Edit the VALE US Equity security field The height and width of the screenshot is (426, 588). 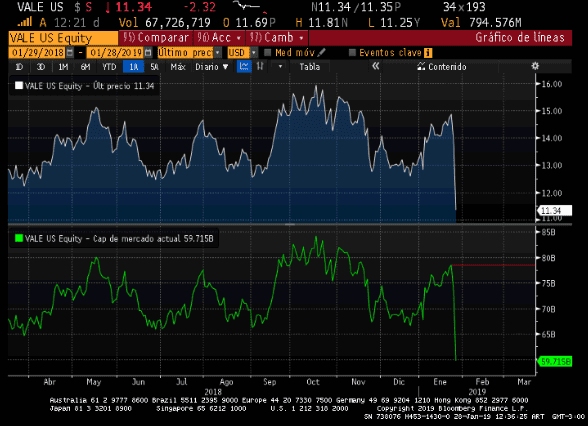tap(63, 38)
